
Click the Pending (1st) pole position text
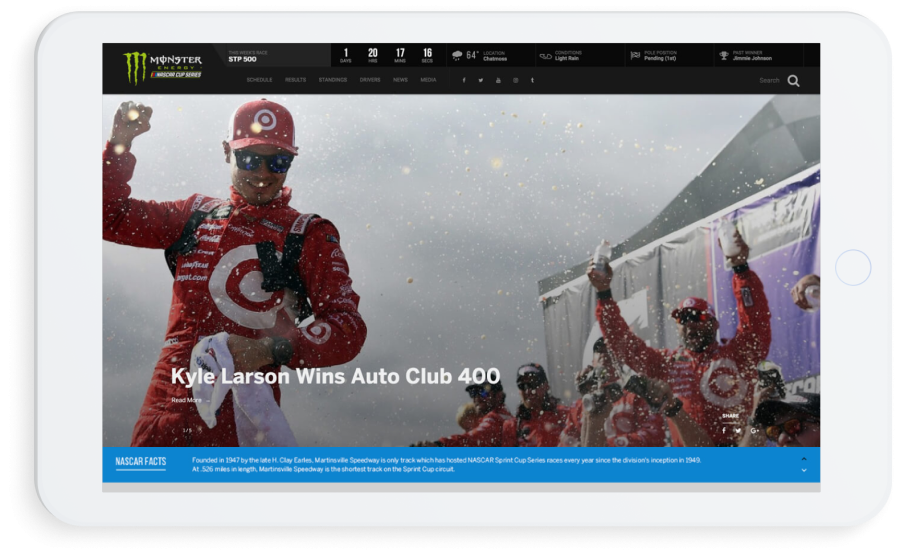coord(660,59)
